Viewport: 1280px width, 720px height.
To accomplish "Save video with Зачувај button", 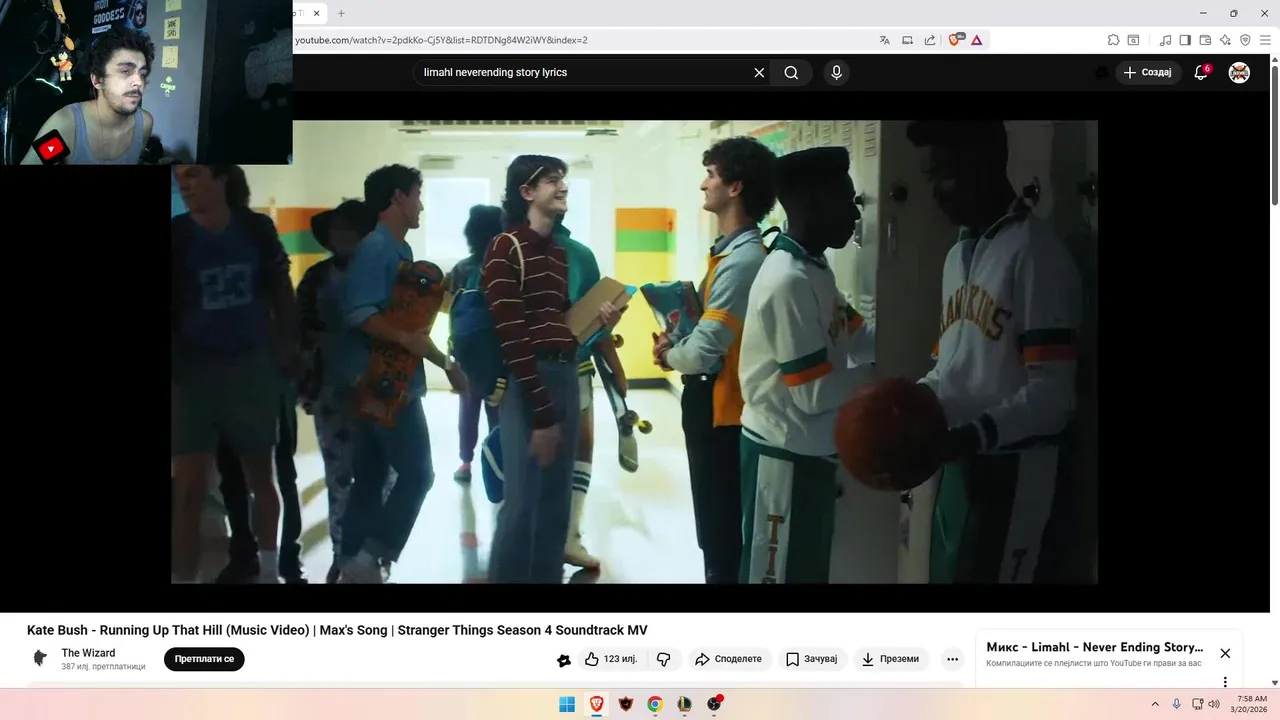I will [811, 659].
